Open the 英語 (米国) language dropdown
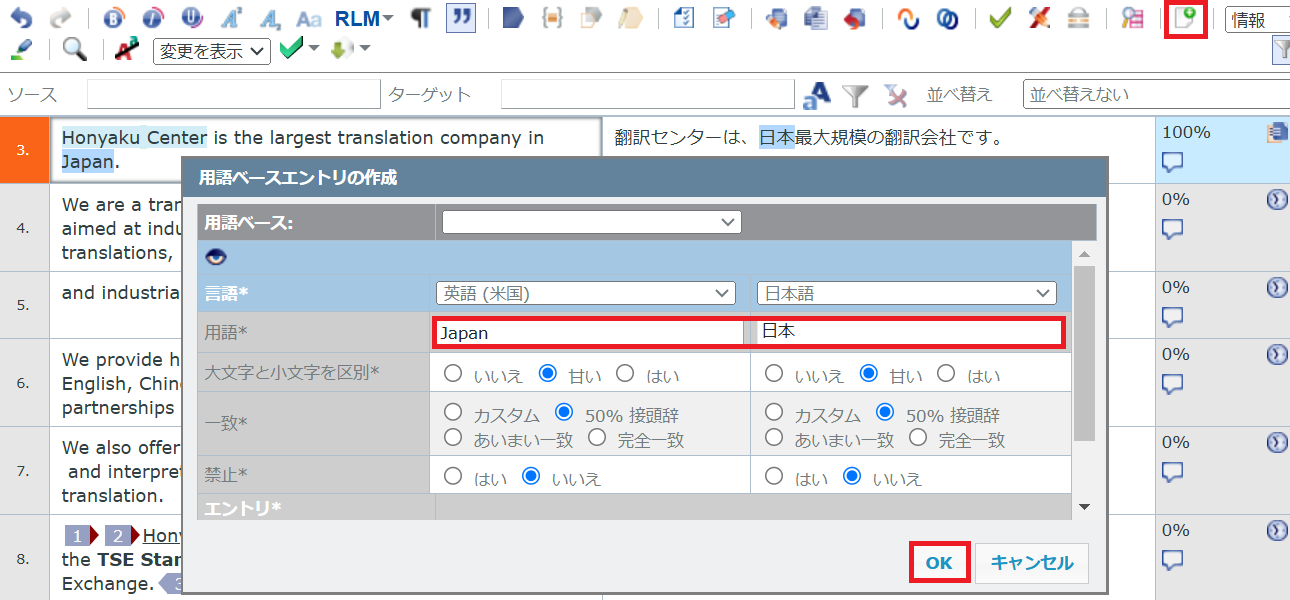 coord(586,293)
